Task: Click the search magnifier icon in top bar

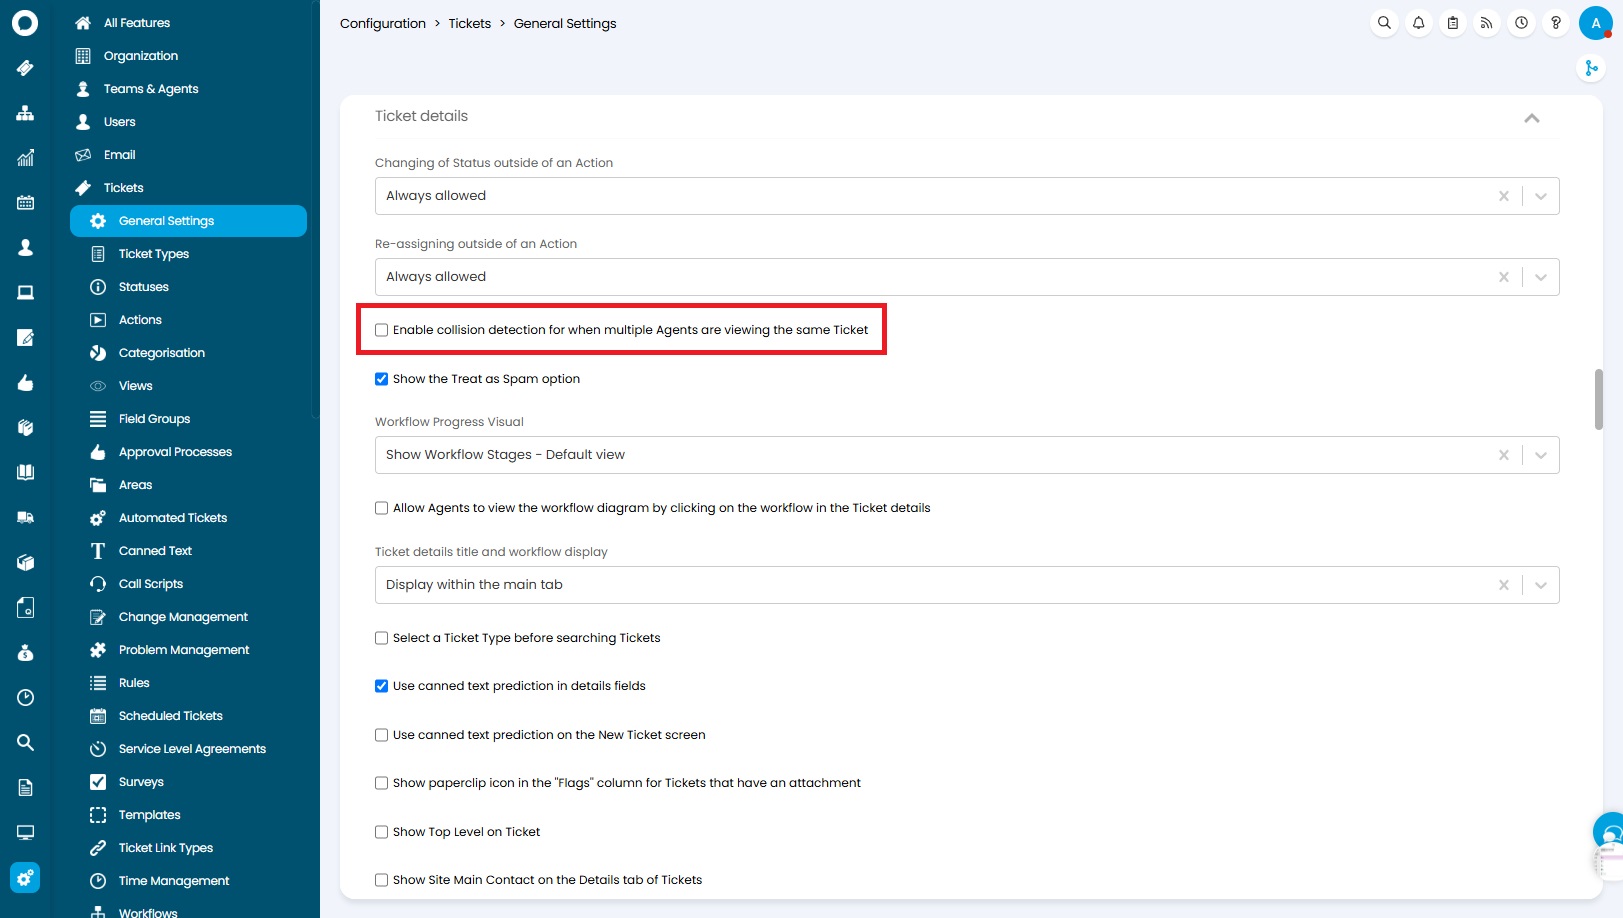Action: [x=1384, y=23]
